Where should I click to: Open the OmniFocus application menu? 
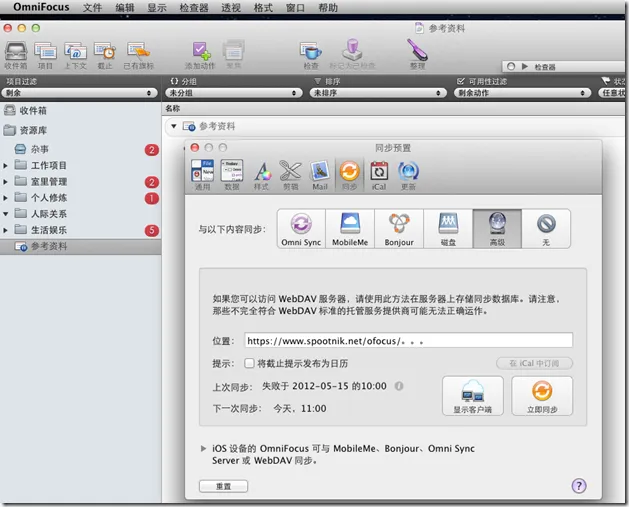pos(41,7)
